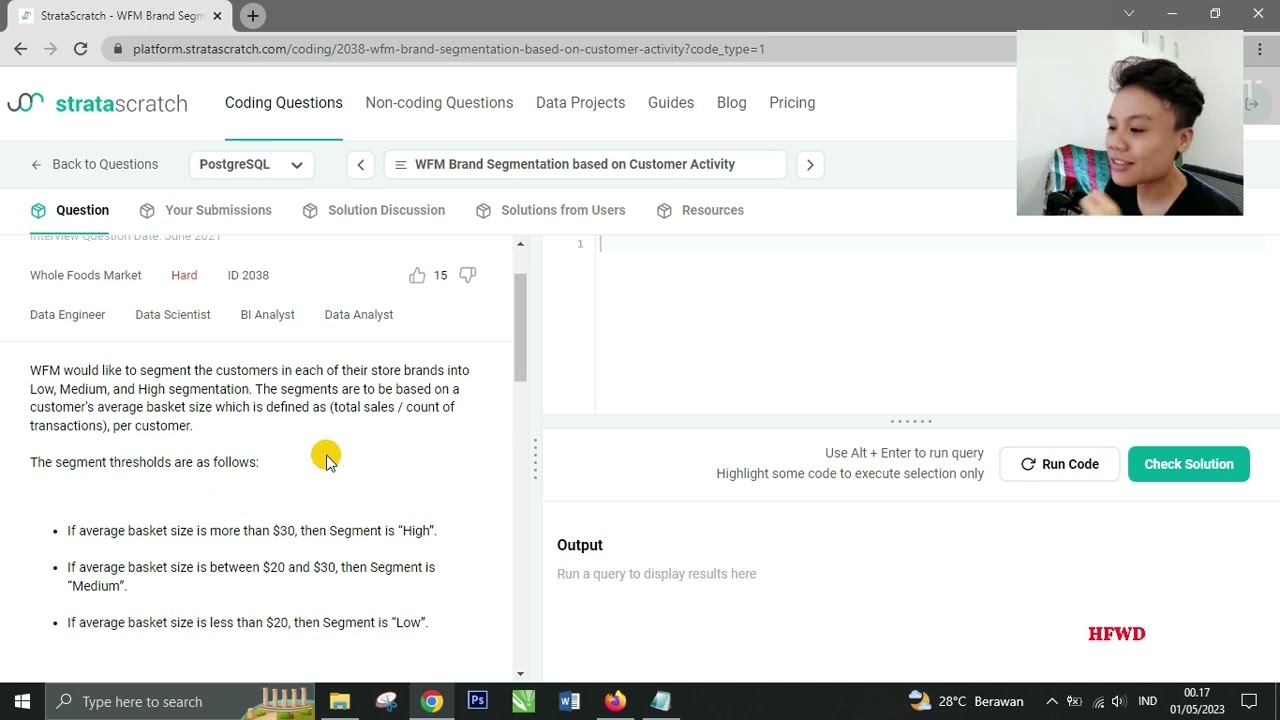Open the Snipping tool taskbar icon
The width and height of the screenshot is (1280, 720).
386,701
